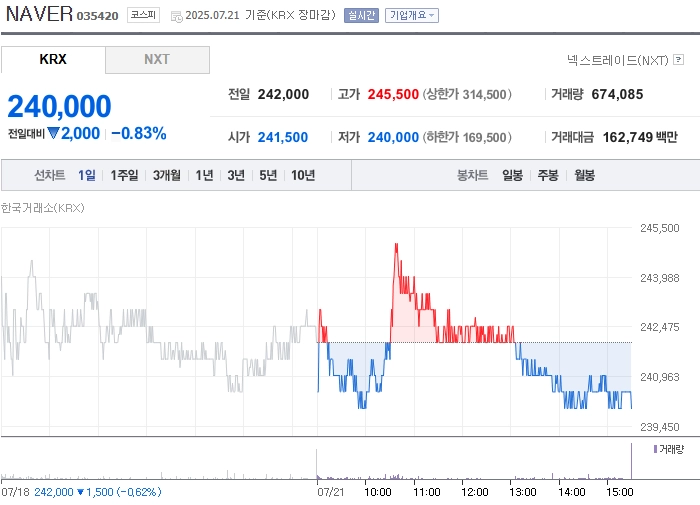Click the 거래량 legend marker icon
Viewport: 700px width, 505px height.
pyautogui.click(x=655, y=449)
